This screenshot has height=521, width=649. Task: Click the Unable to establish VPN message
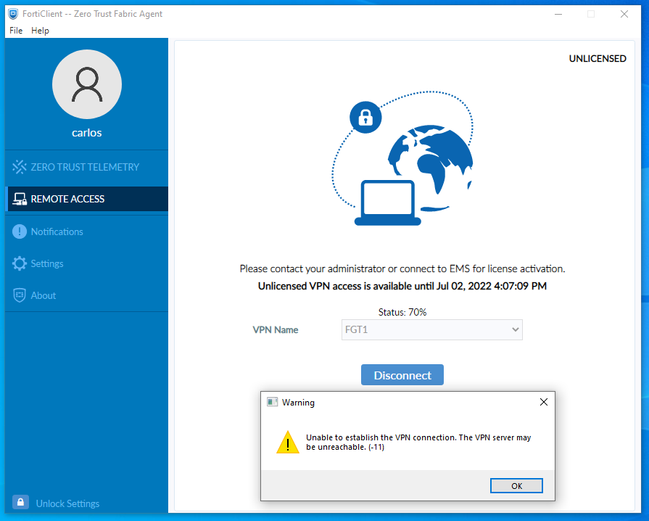pyautogui.click(x=418, y=442)
